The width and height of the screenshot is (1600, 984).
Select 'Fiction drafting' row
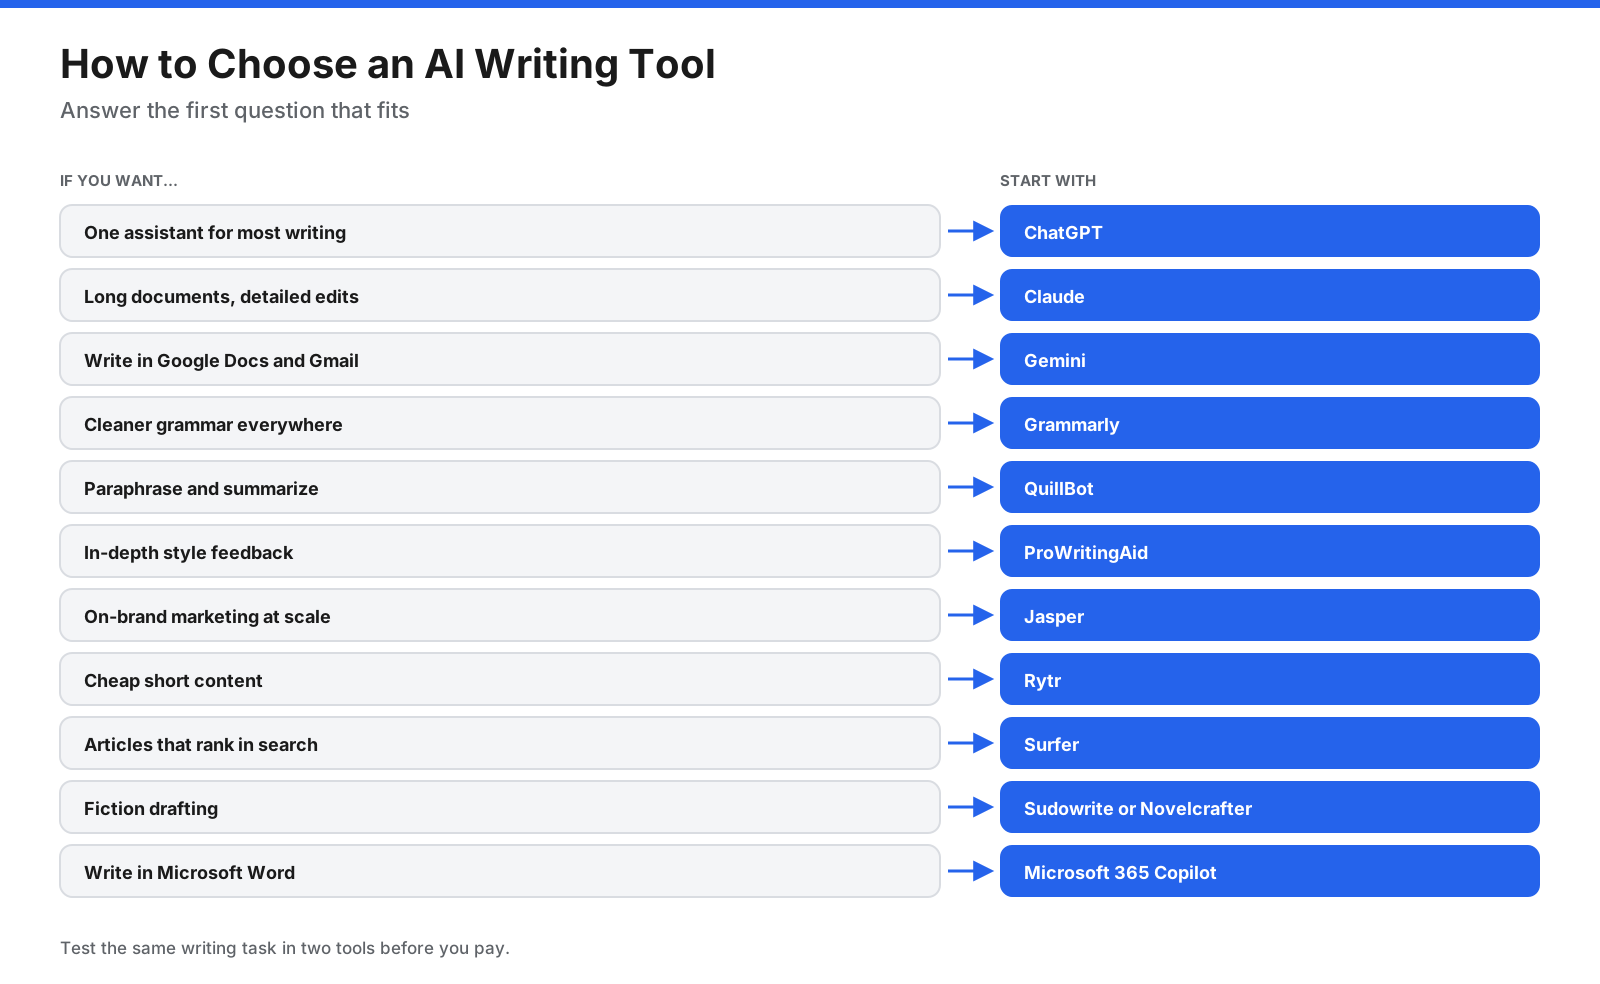pyautogui.click(x=500, y=807)
